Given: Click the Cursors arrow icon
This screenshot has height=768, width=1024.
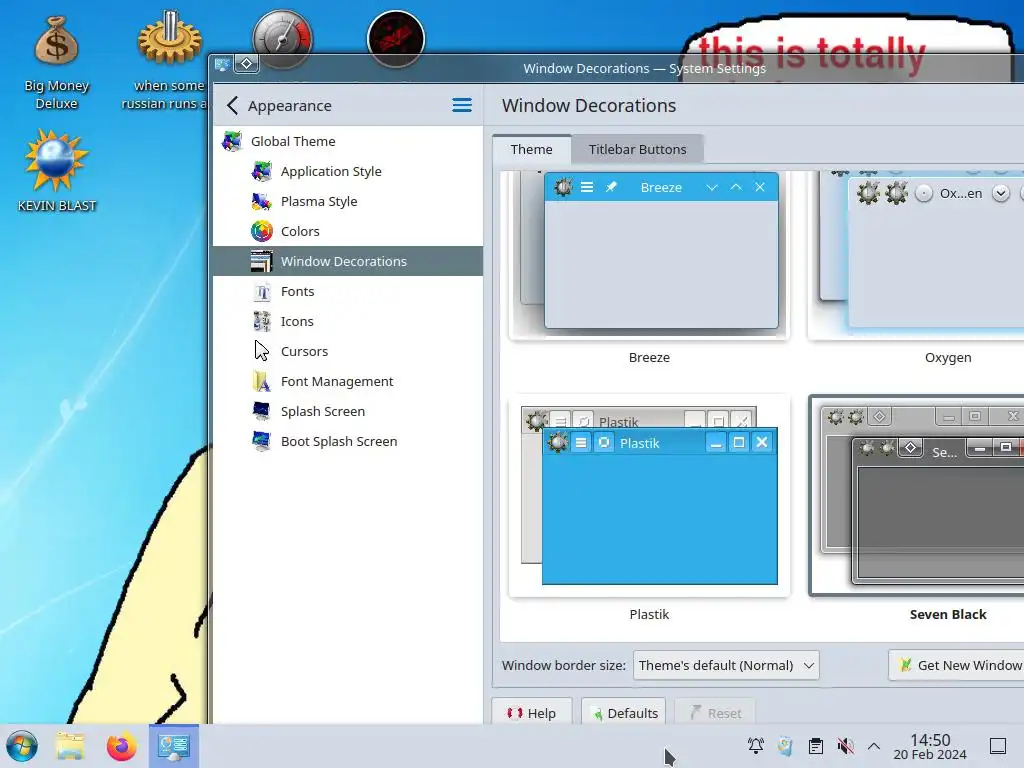Looking at the screenshot, I should 262,351.
